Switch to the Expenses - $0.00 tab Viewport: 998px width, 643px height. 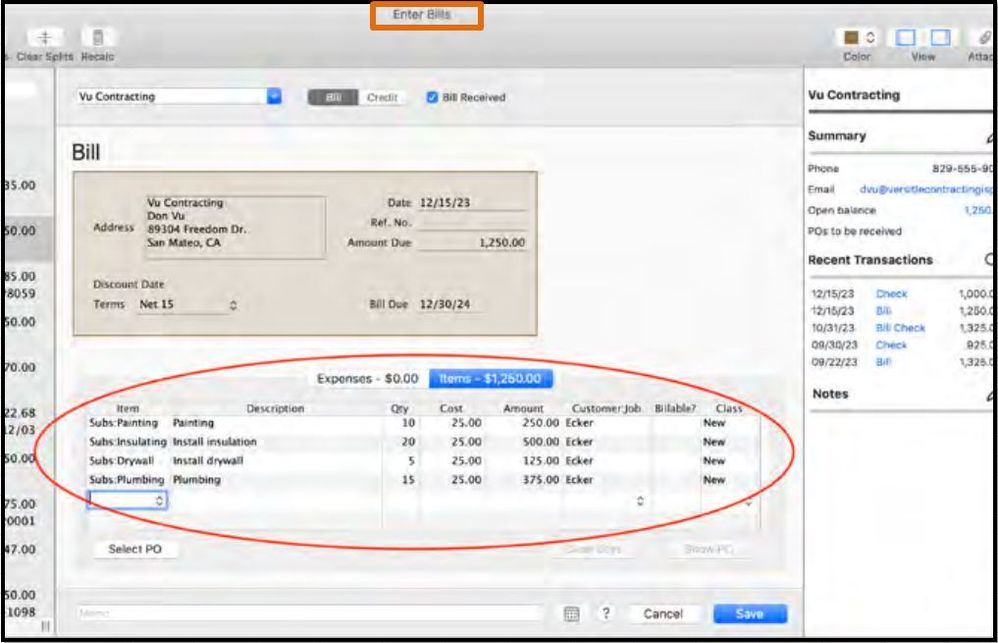368,379
